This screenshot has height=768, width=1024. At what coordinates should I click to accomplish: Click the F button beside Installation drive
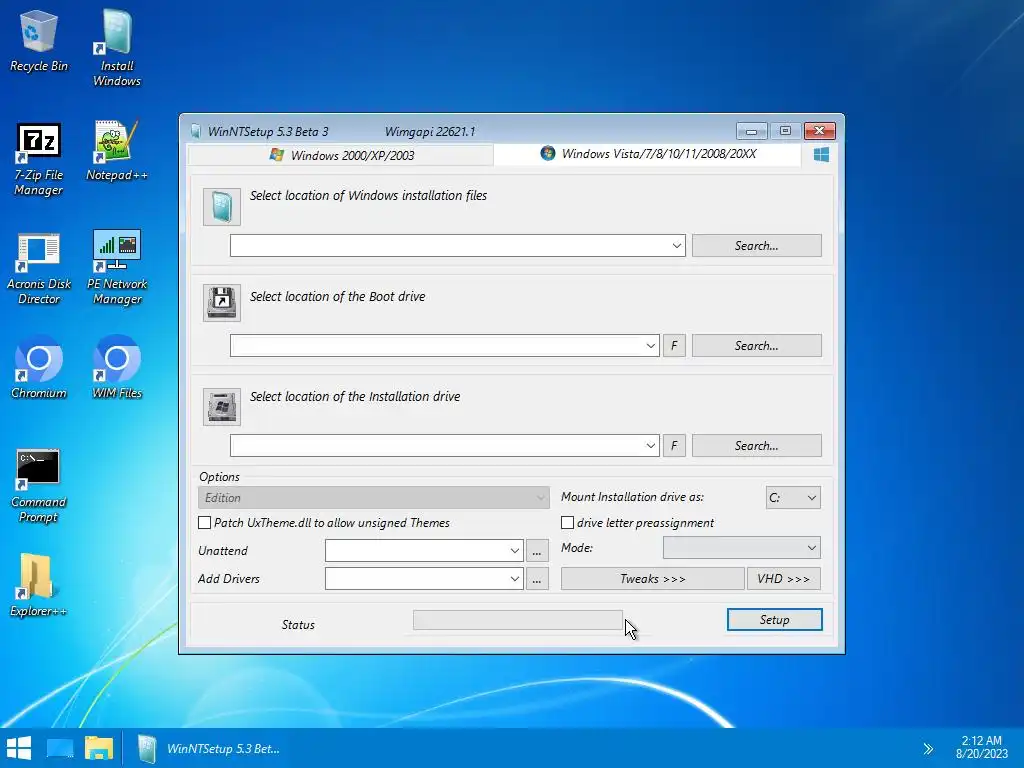675,445
